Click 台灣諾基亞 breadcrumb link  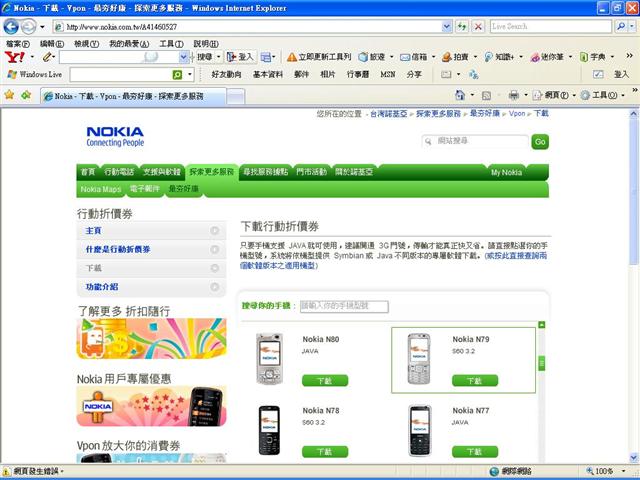click(389, 114)
